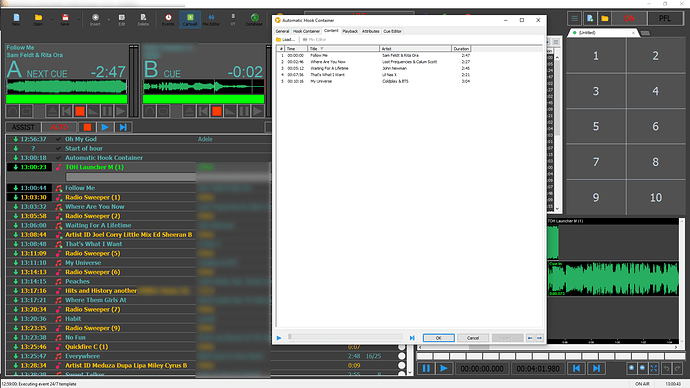Viewport: 690px width, 388px height.
Task: Open the Hook Container tab
Action: coord(306,31)
